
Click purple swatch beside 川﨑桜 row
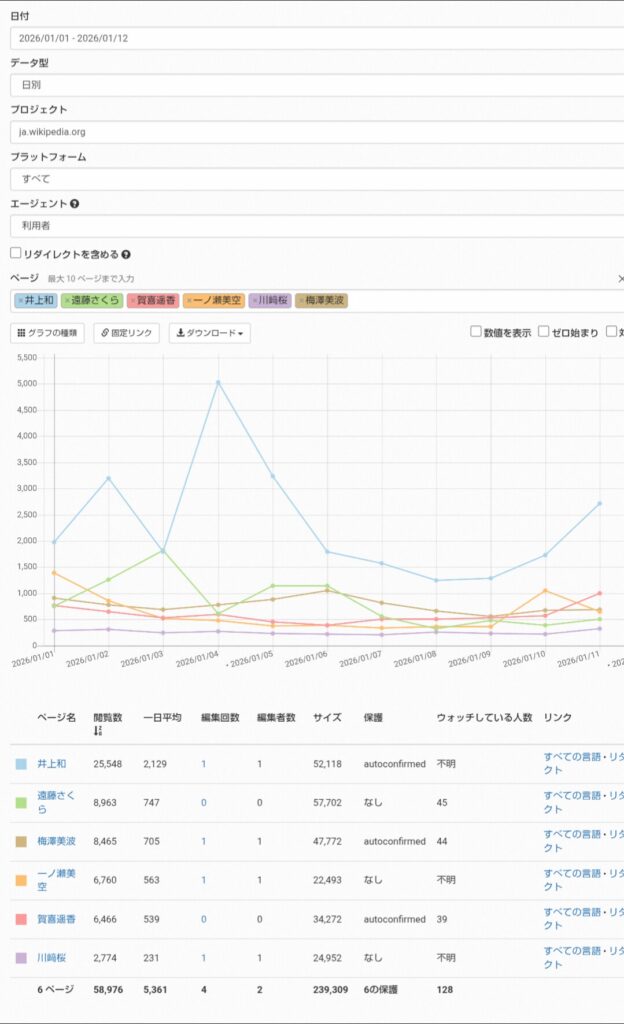[x=21, y=958]
